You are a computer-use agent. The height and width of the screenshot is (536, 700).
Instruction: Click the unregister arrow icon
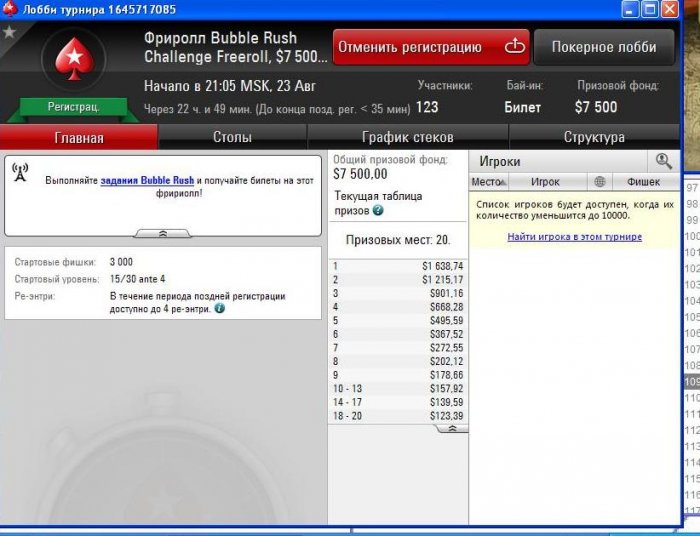[x=515, y=46]
